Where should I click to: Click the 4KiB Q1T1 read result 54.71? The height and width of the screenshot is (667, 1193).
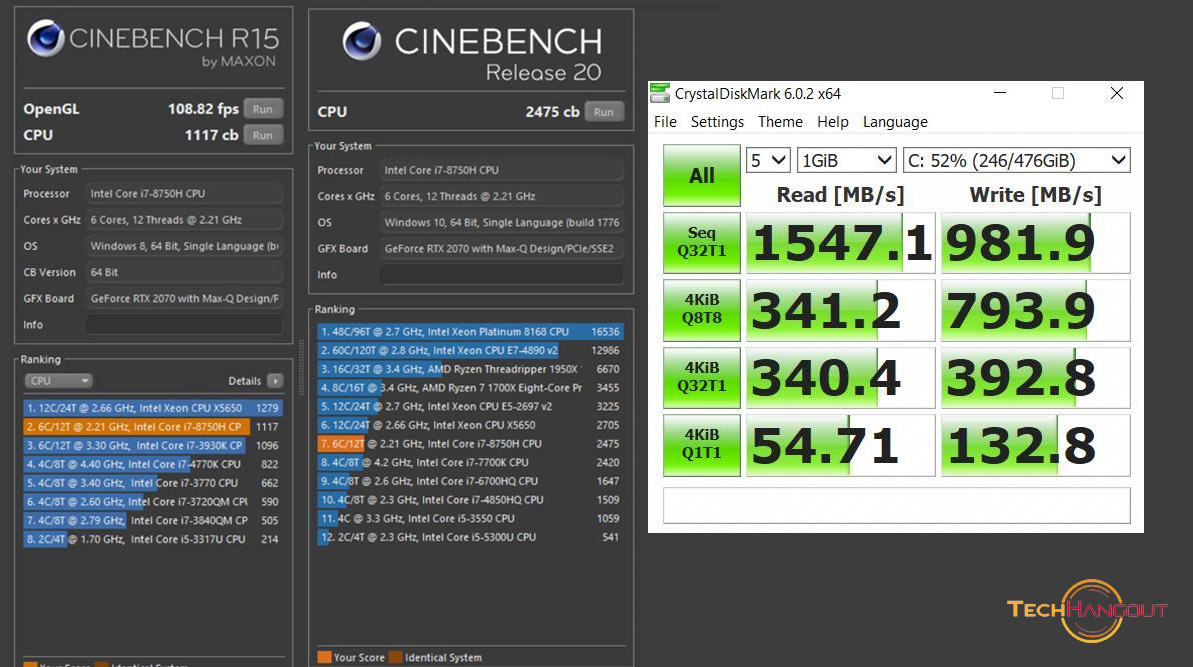pyautogui.click(x=840, y=445)
